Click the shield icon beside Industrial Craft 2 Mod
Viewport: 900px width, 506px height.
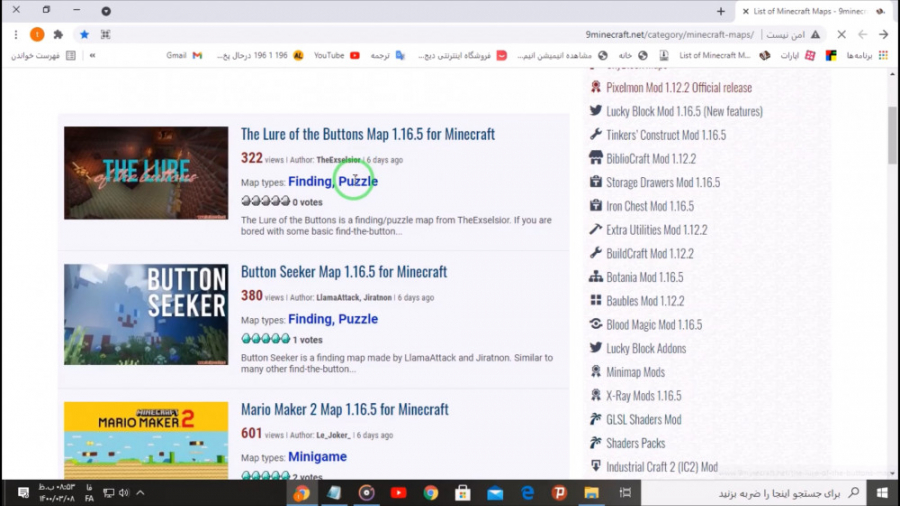[x=595, y=466]
